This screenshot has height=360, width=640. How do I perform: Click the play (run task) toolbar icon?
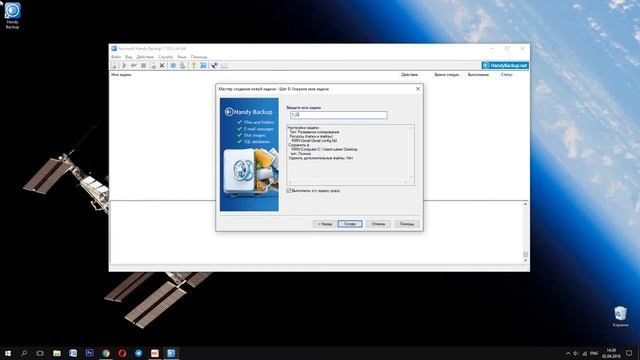tap(124, 65)
